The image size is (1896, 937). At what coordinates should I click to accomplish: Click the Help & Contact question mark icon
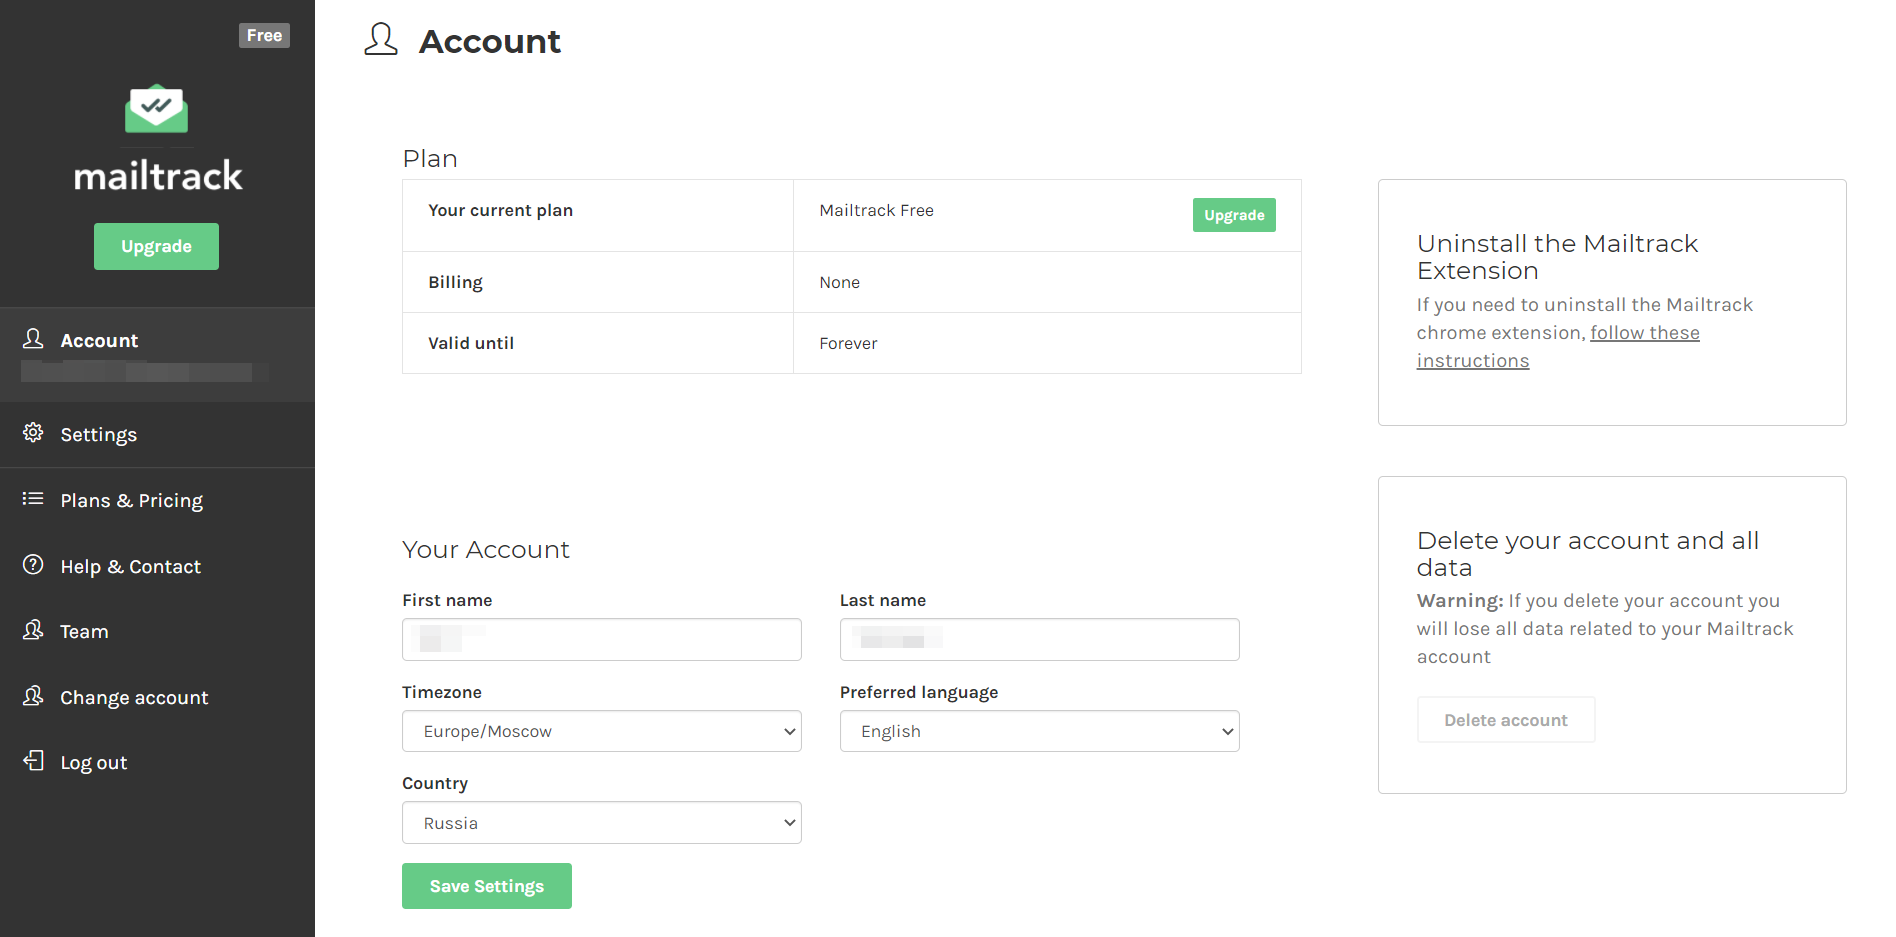click(33, 565)
